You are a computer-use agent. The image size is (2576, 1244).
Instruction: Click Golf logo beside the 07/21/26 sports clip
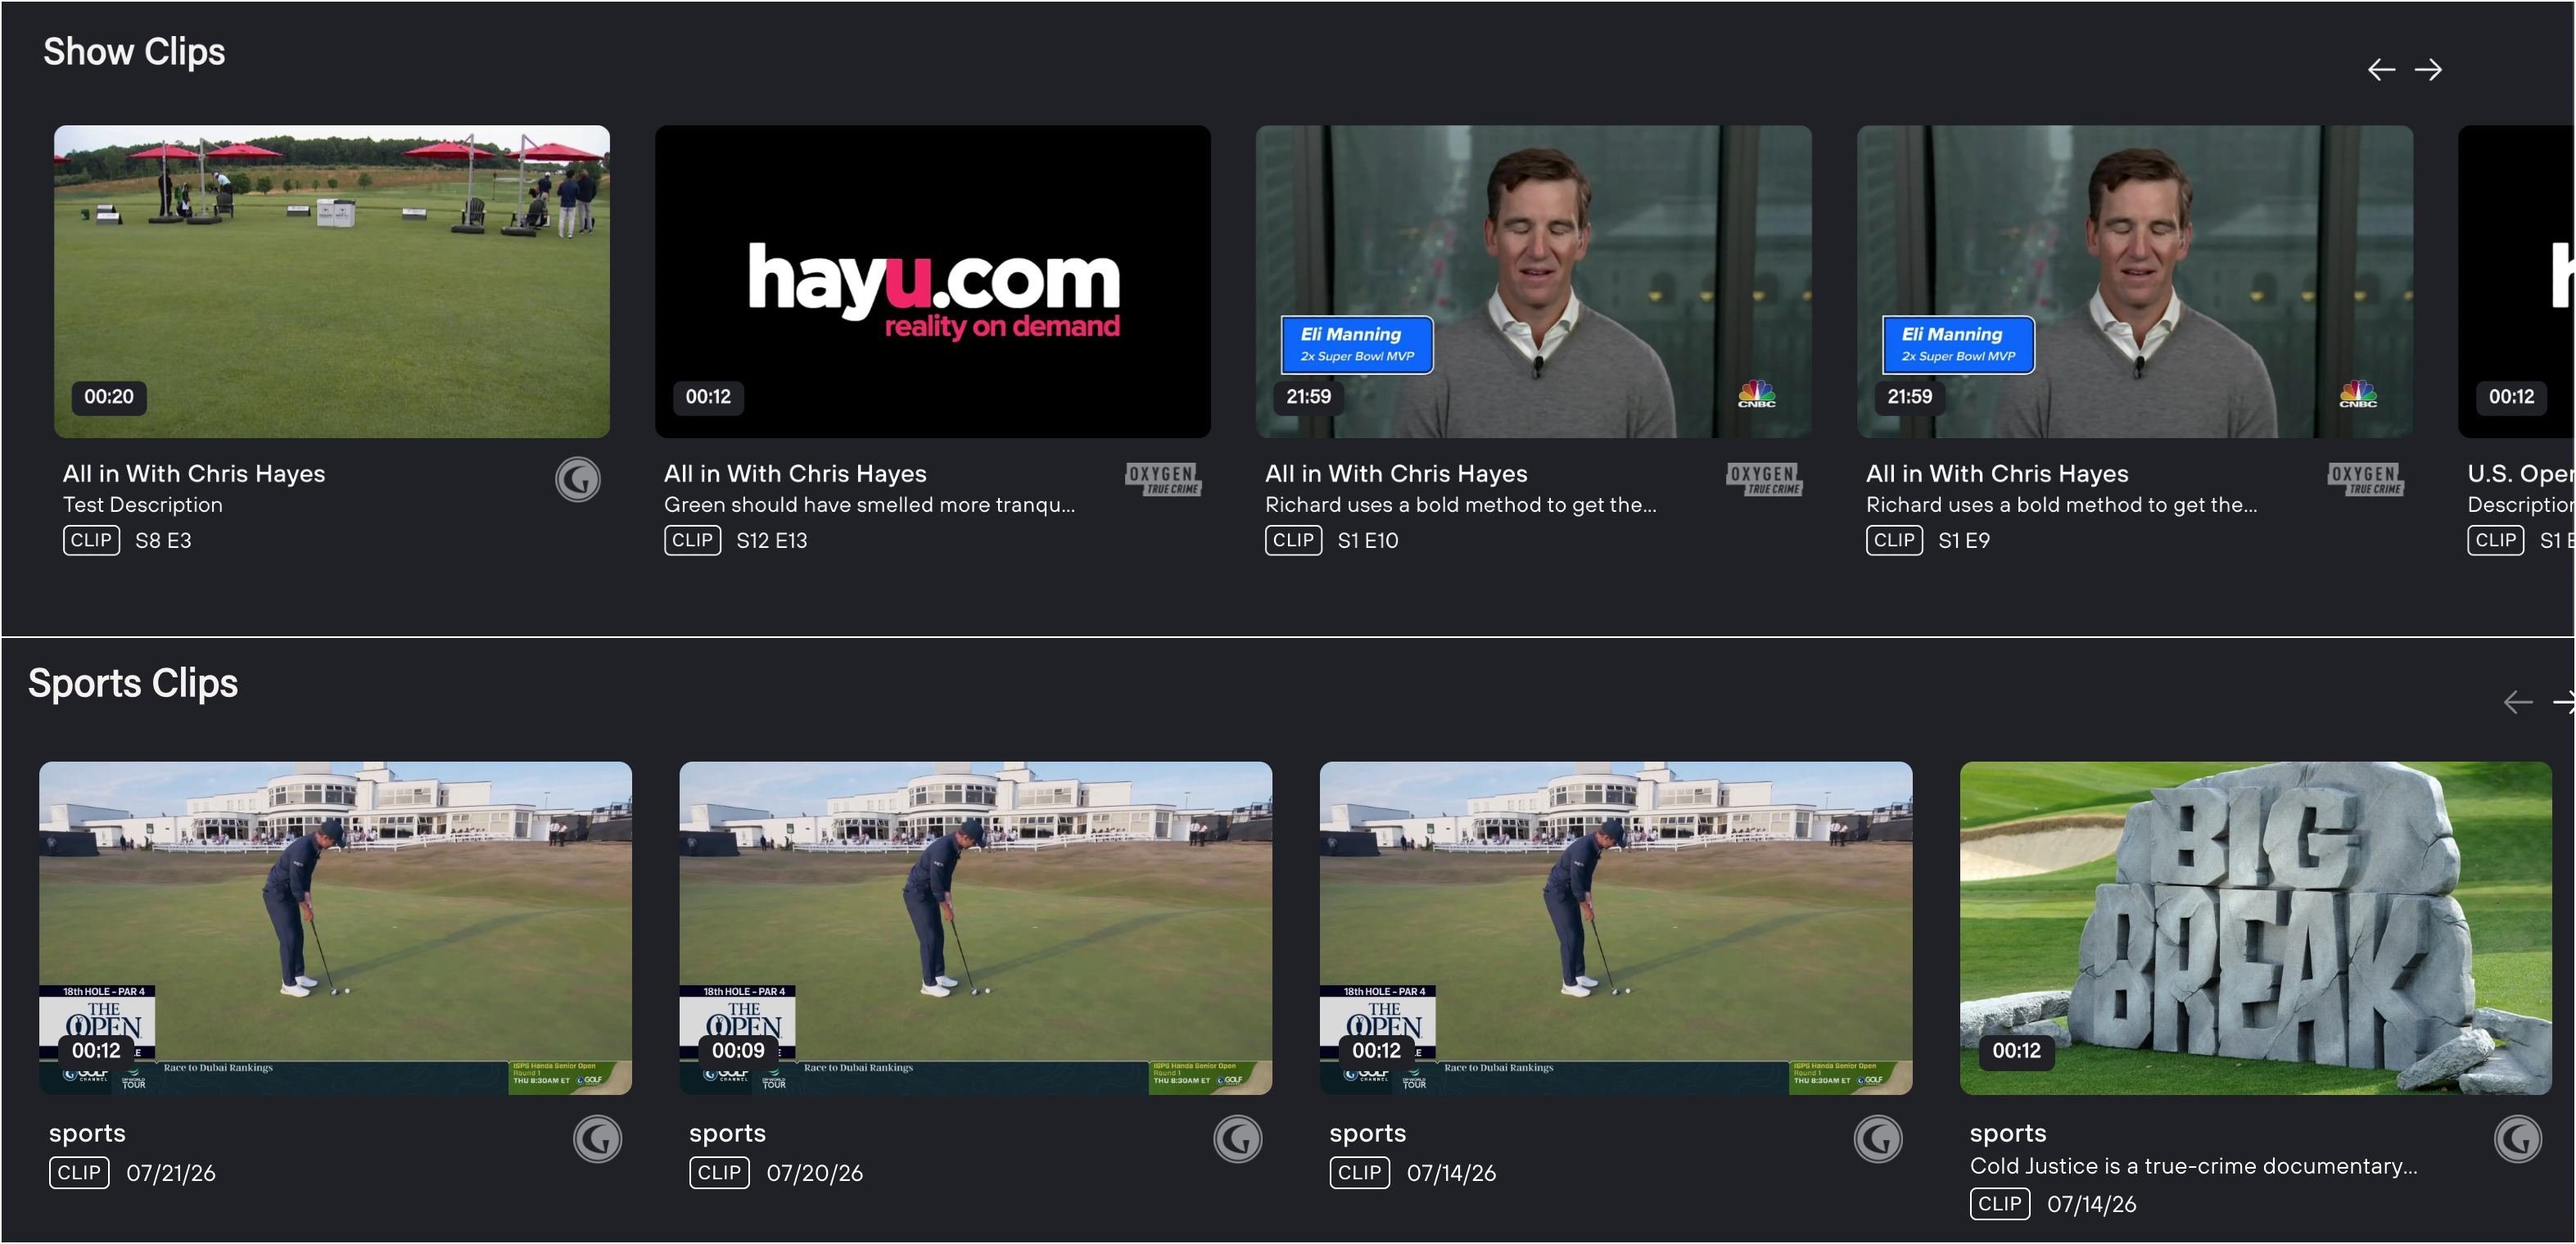click(x=597, y=1139)
